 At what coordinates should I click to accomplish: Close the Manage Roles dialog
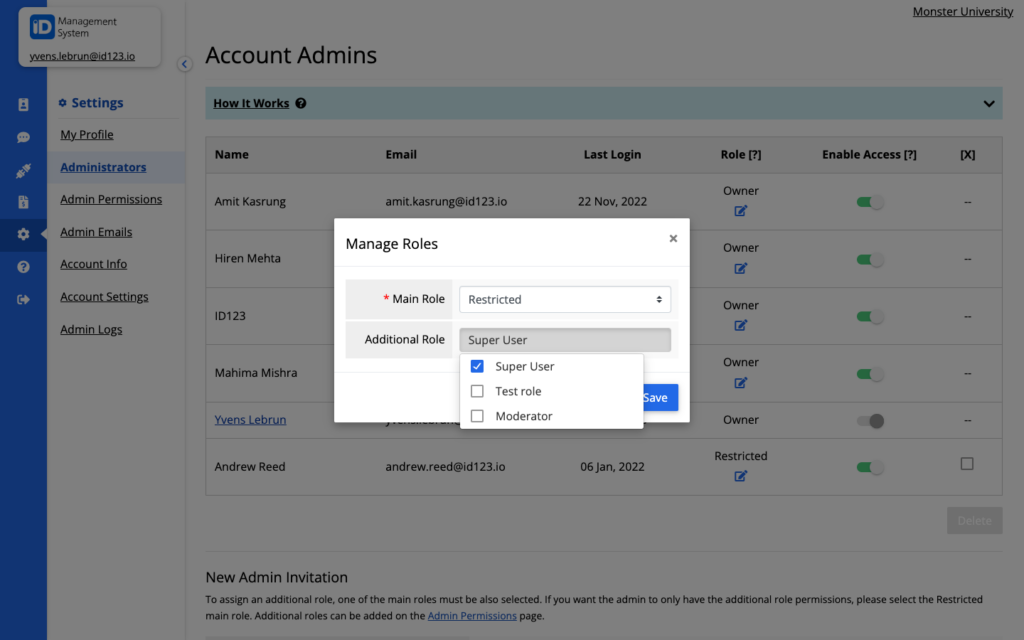point(673,238)
